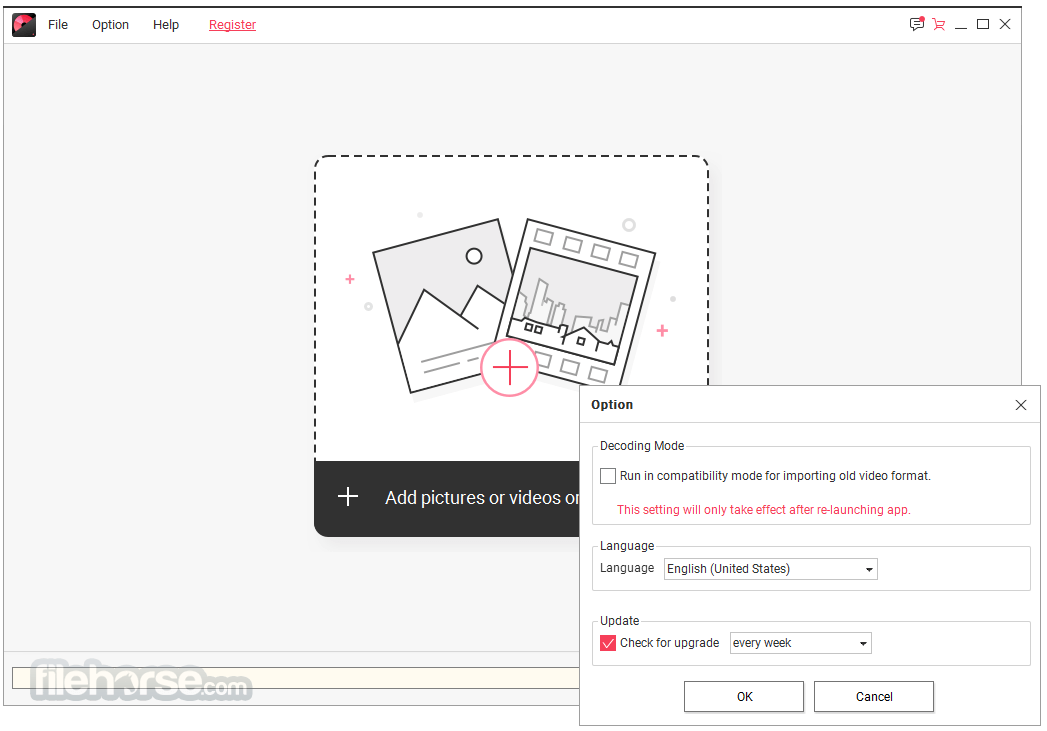Open the Option menu
The width and height of the screenshot is (1047, 731).
click(110, 25)
